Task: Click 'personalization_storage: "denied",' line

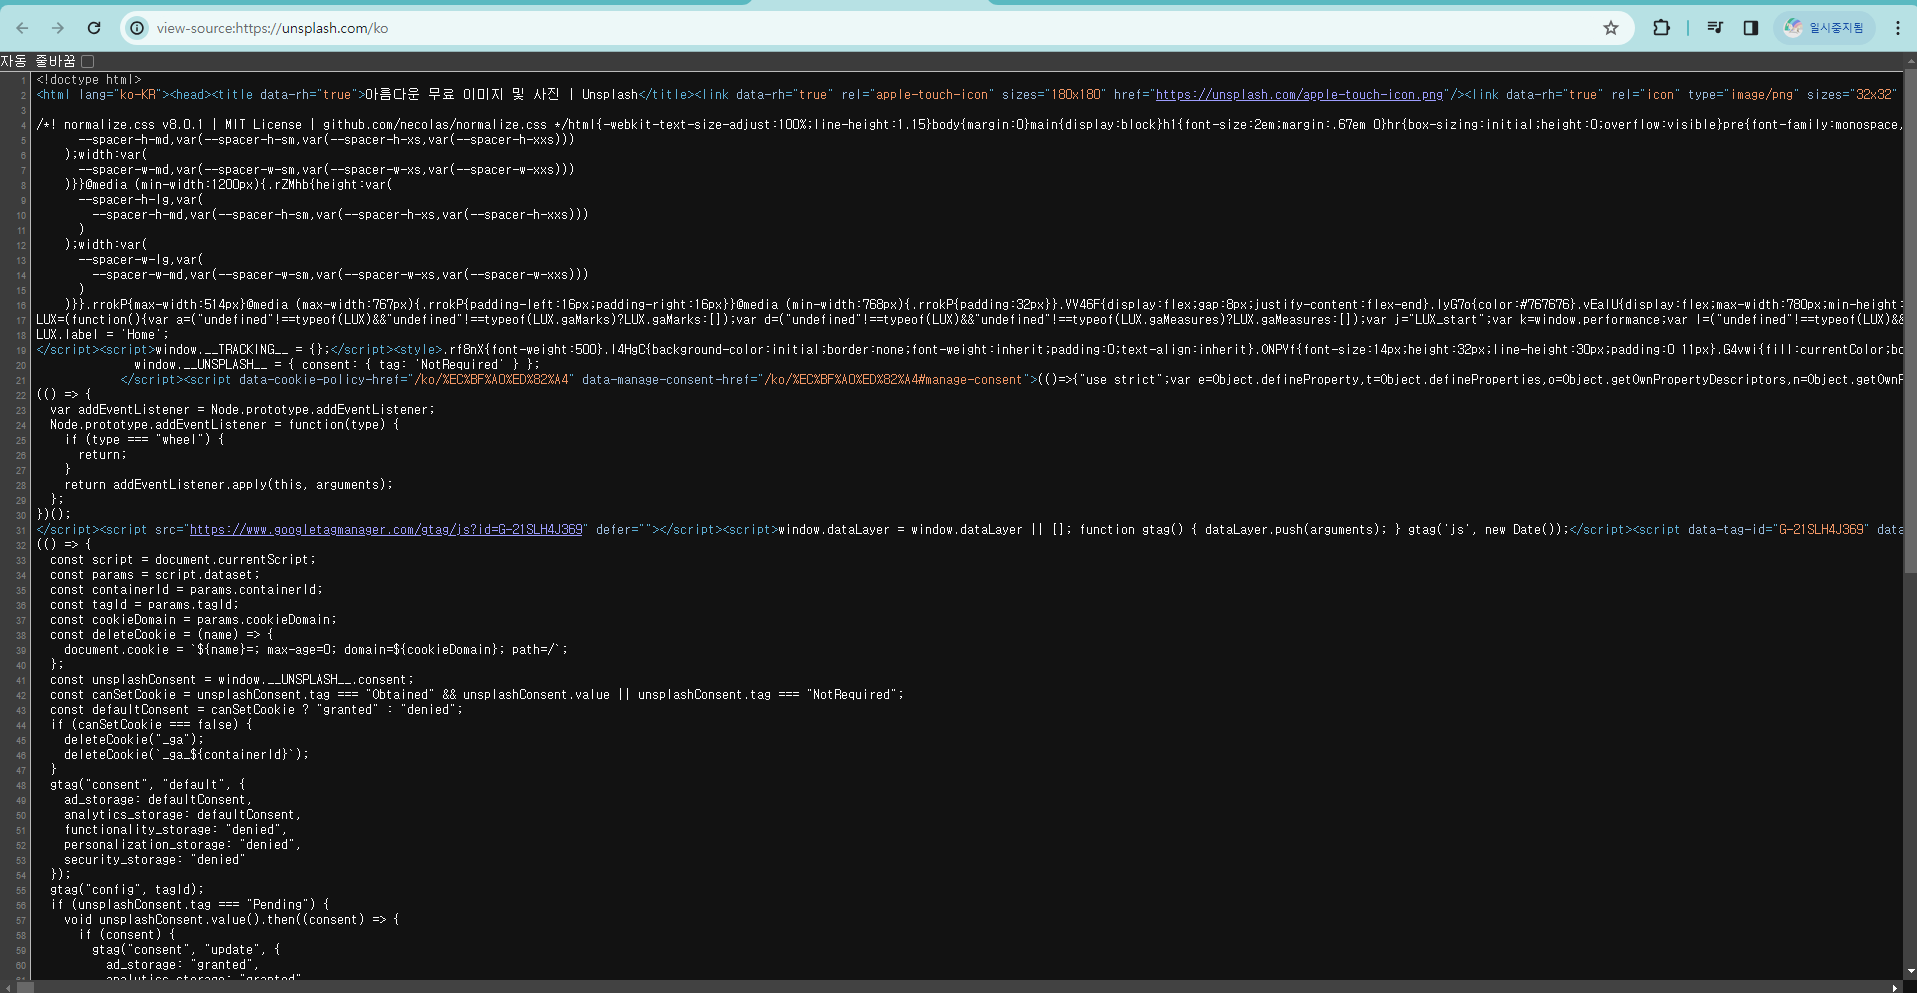Action: 183,845
